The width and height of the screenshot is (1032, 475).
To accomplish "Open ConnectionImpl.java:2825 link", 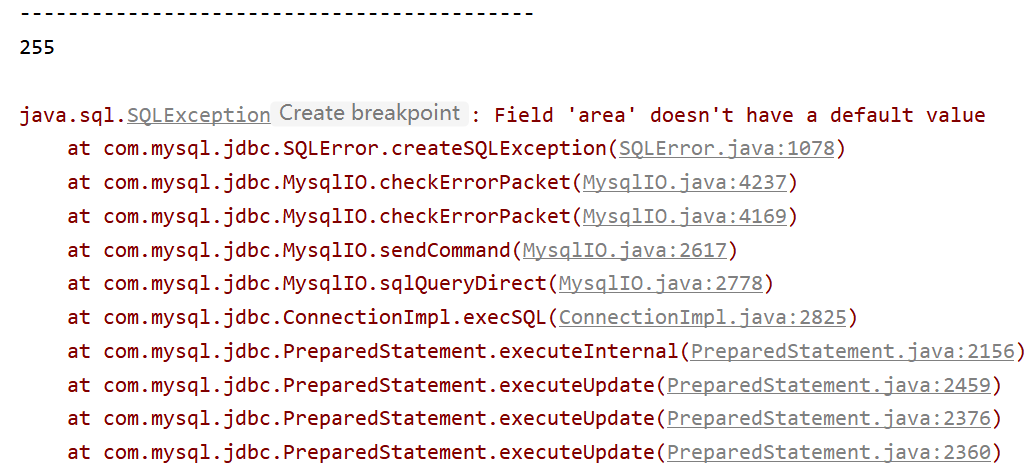I will [702, 318].
